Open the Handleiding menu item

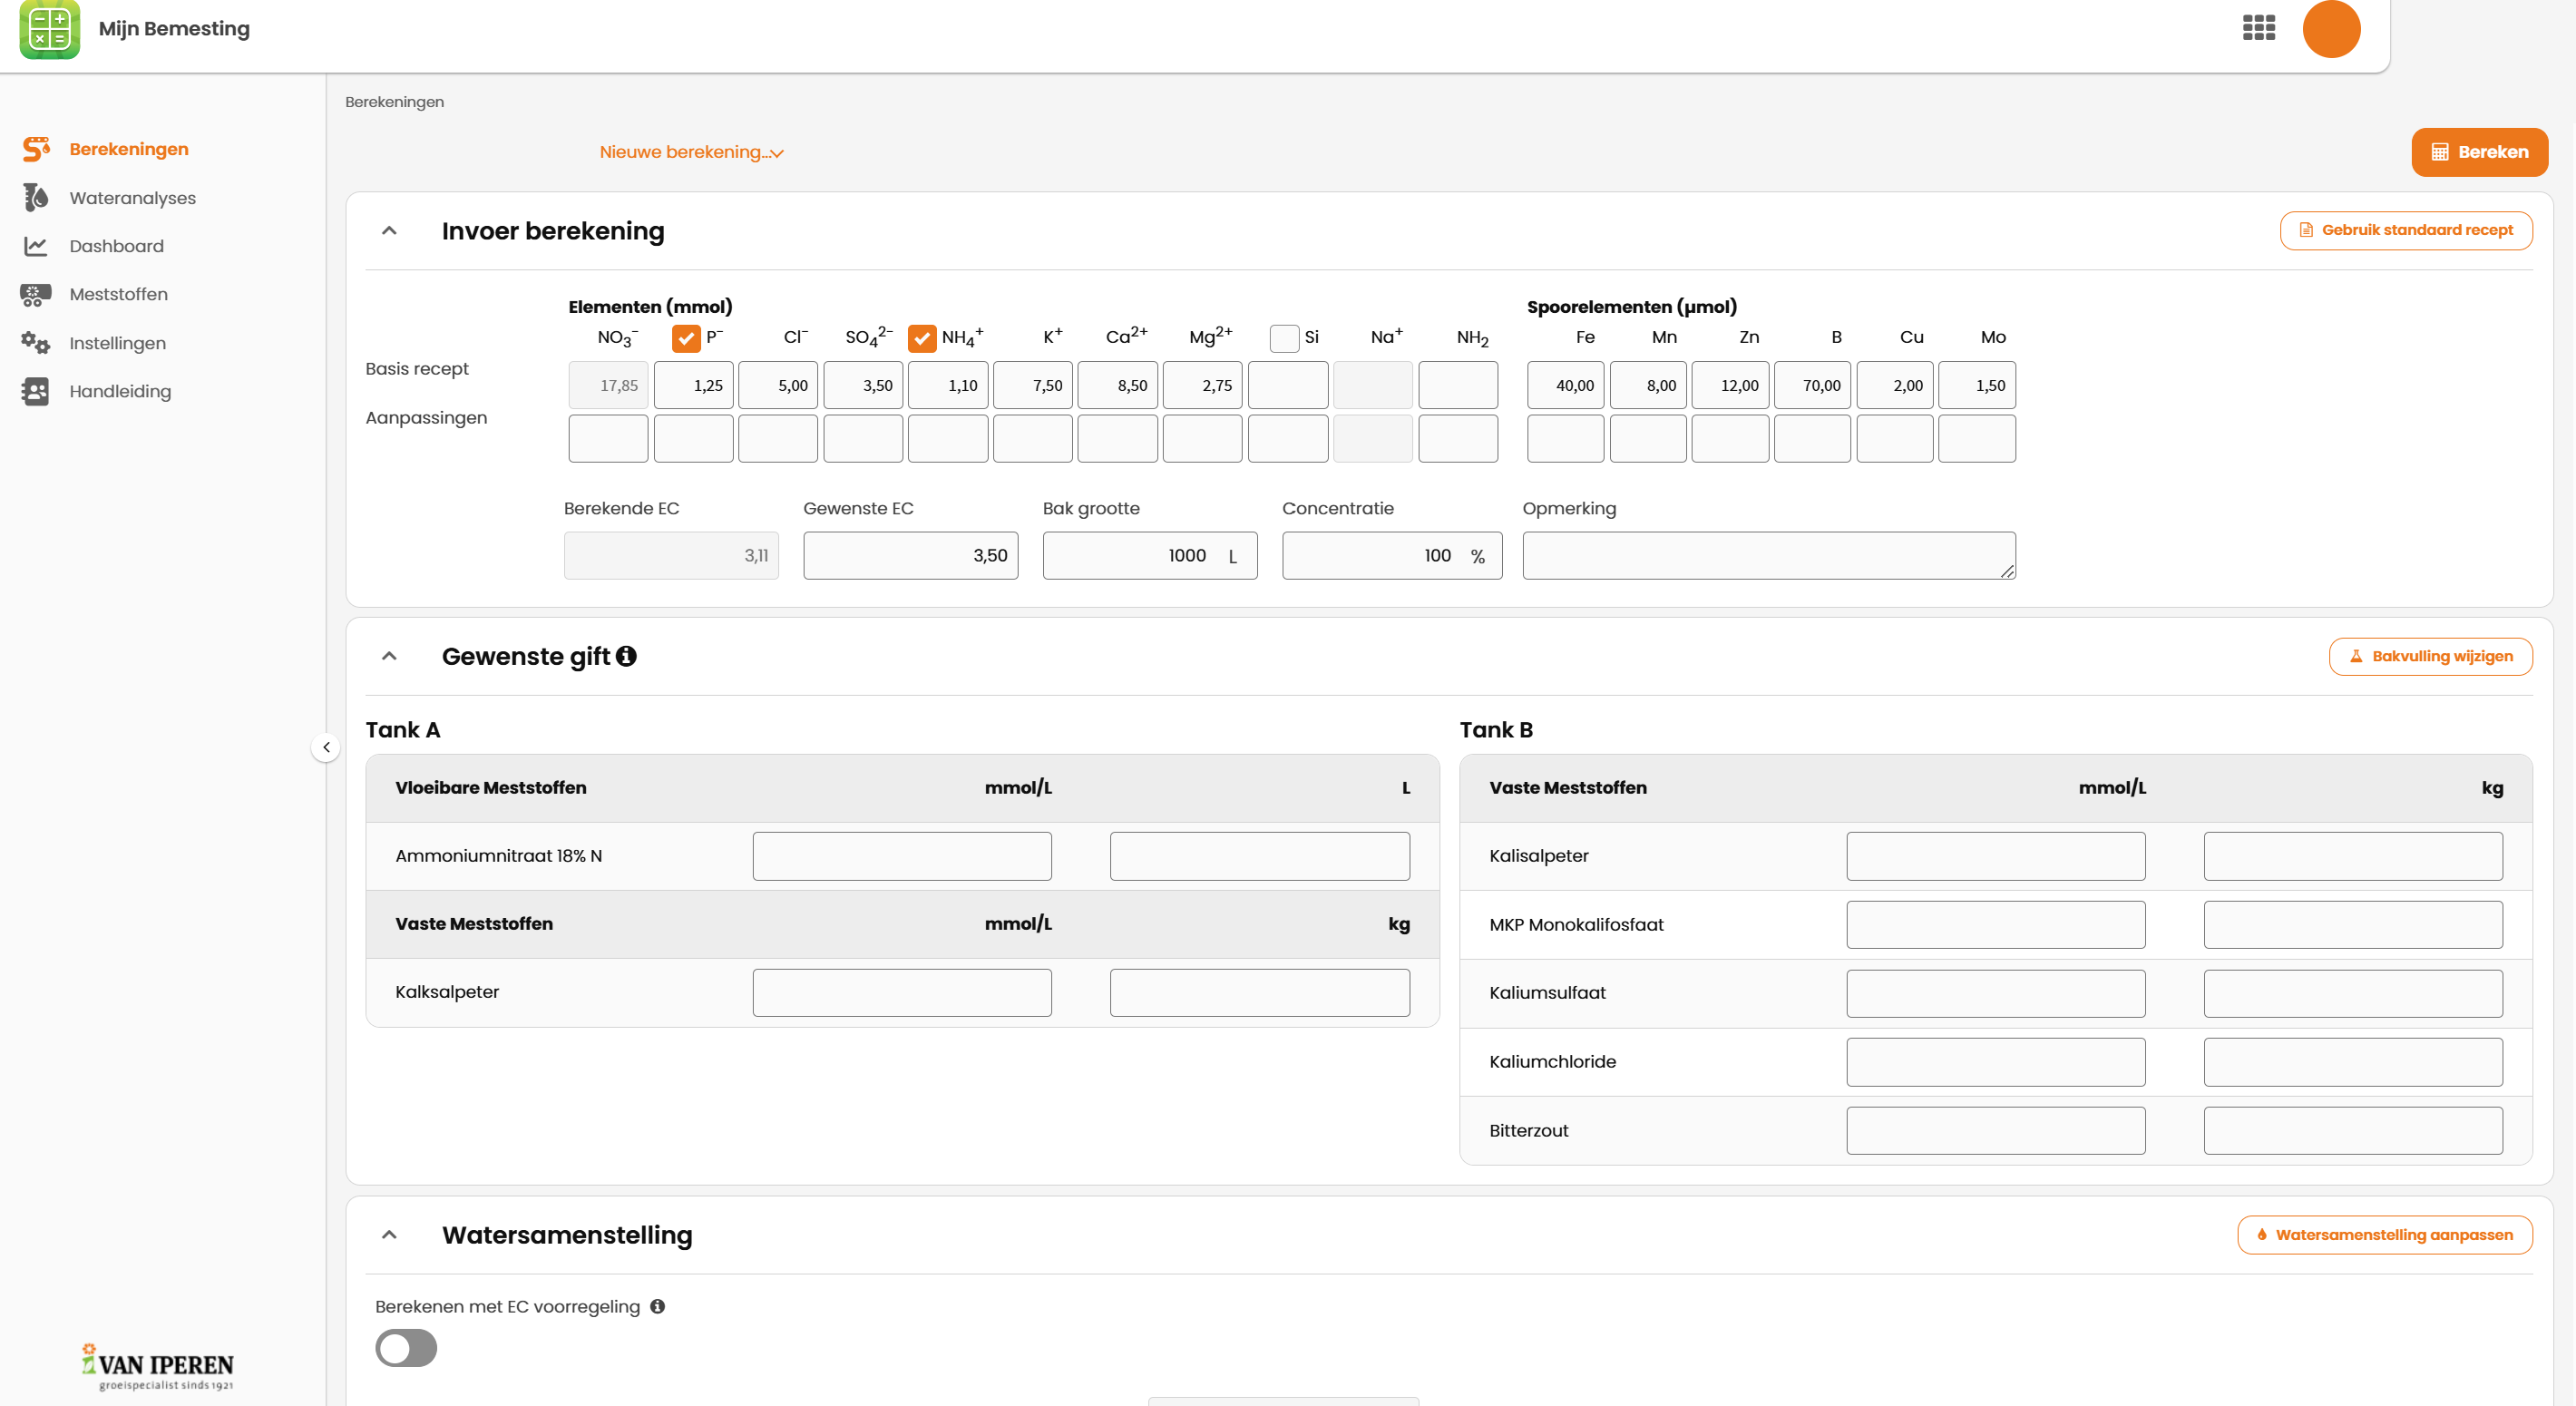[x=120, y=391]
